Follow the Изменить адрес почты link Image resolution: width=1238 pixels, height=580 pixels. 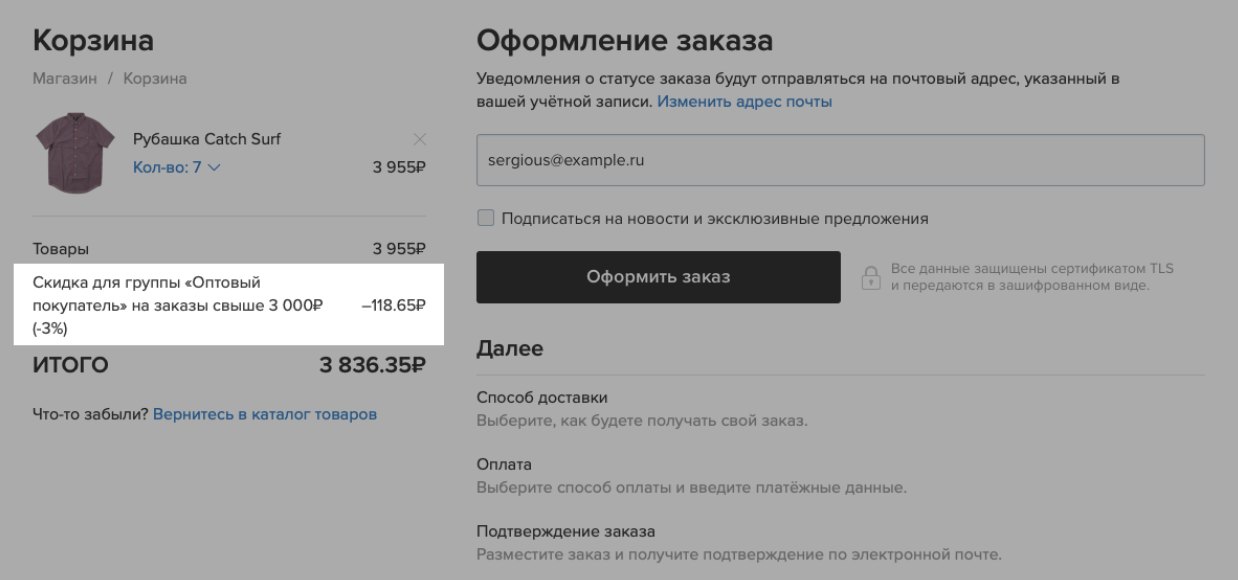pos(744,102)
